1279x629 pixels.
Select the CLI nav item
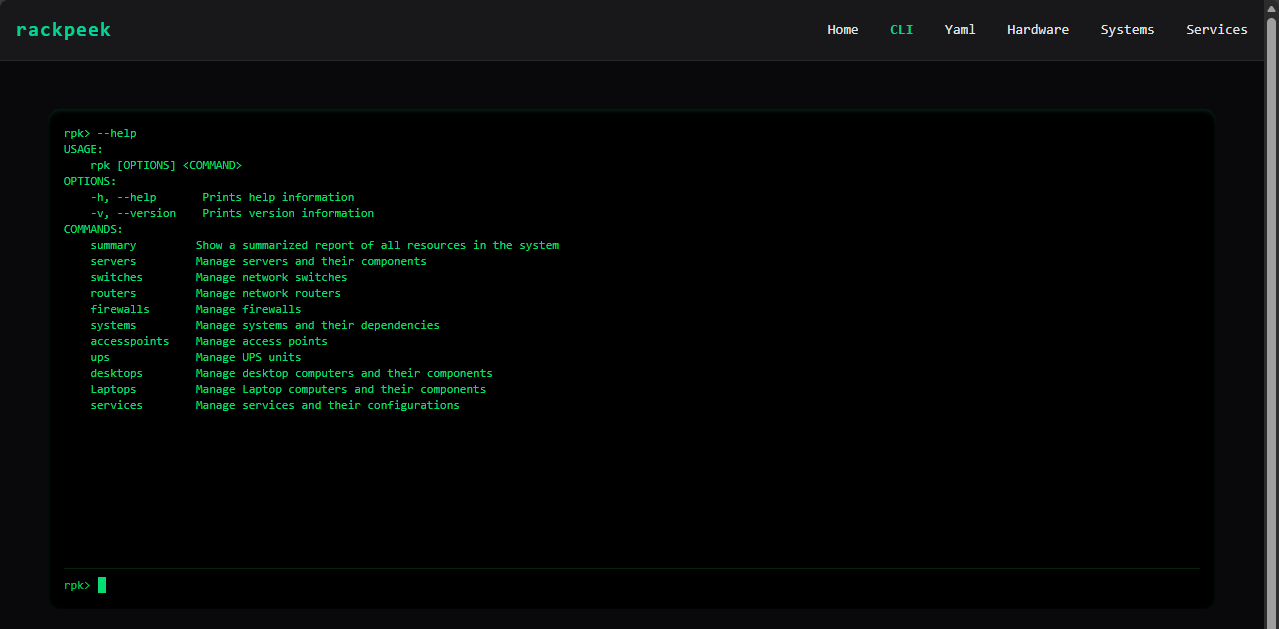[901, 30]
